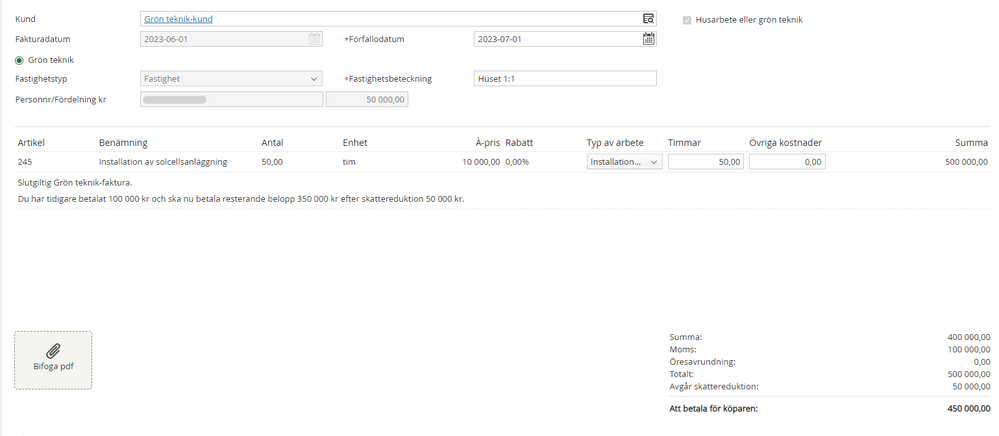Open the Typ av arbete dropdown
Image resolution: width=999 pixels, height=436 pixels.
pyautogui.click(x=624, y=161)
